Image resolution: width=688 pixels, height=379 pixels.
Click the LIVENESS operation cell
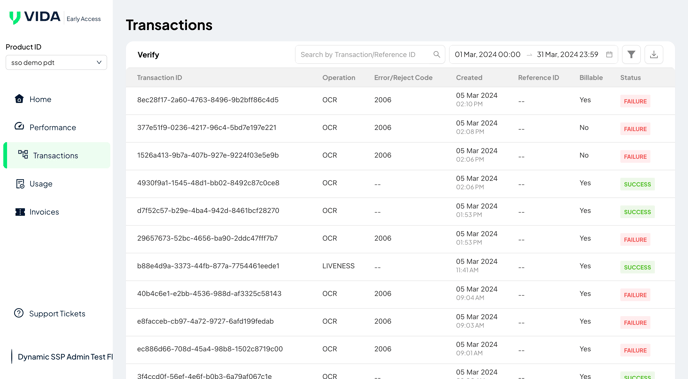click(x=338, y=266)
